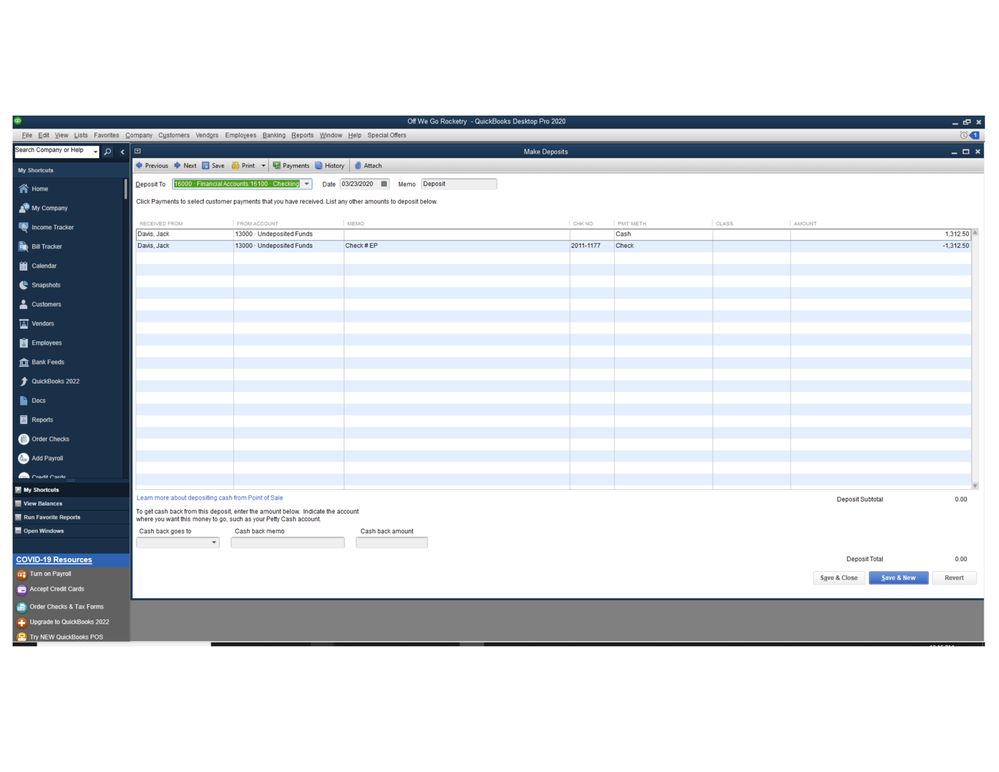Select the -1,312.50 amount cell

tap(880, 246)
